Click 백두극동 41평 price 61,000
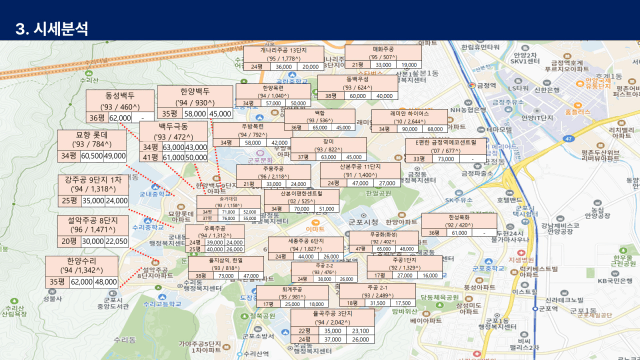Screen dimensions: 640x360 point(173,158)
